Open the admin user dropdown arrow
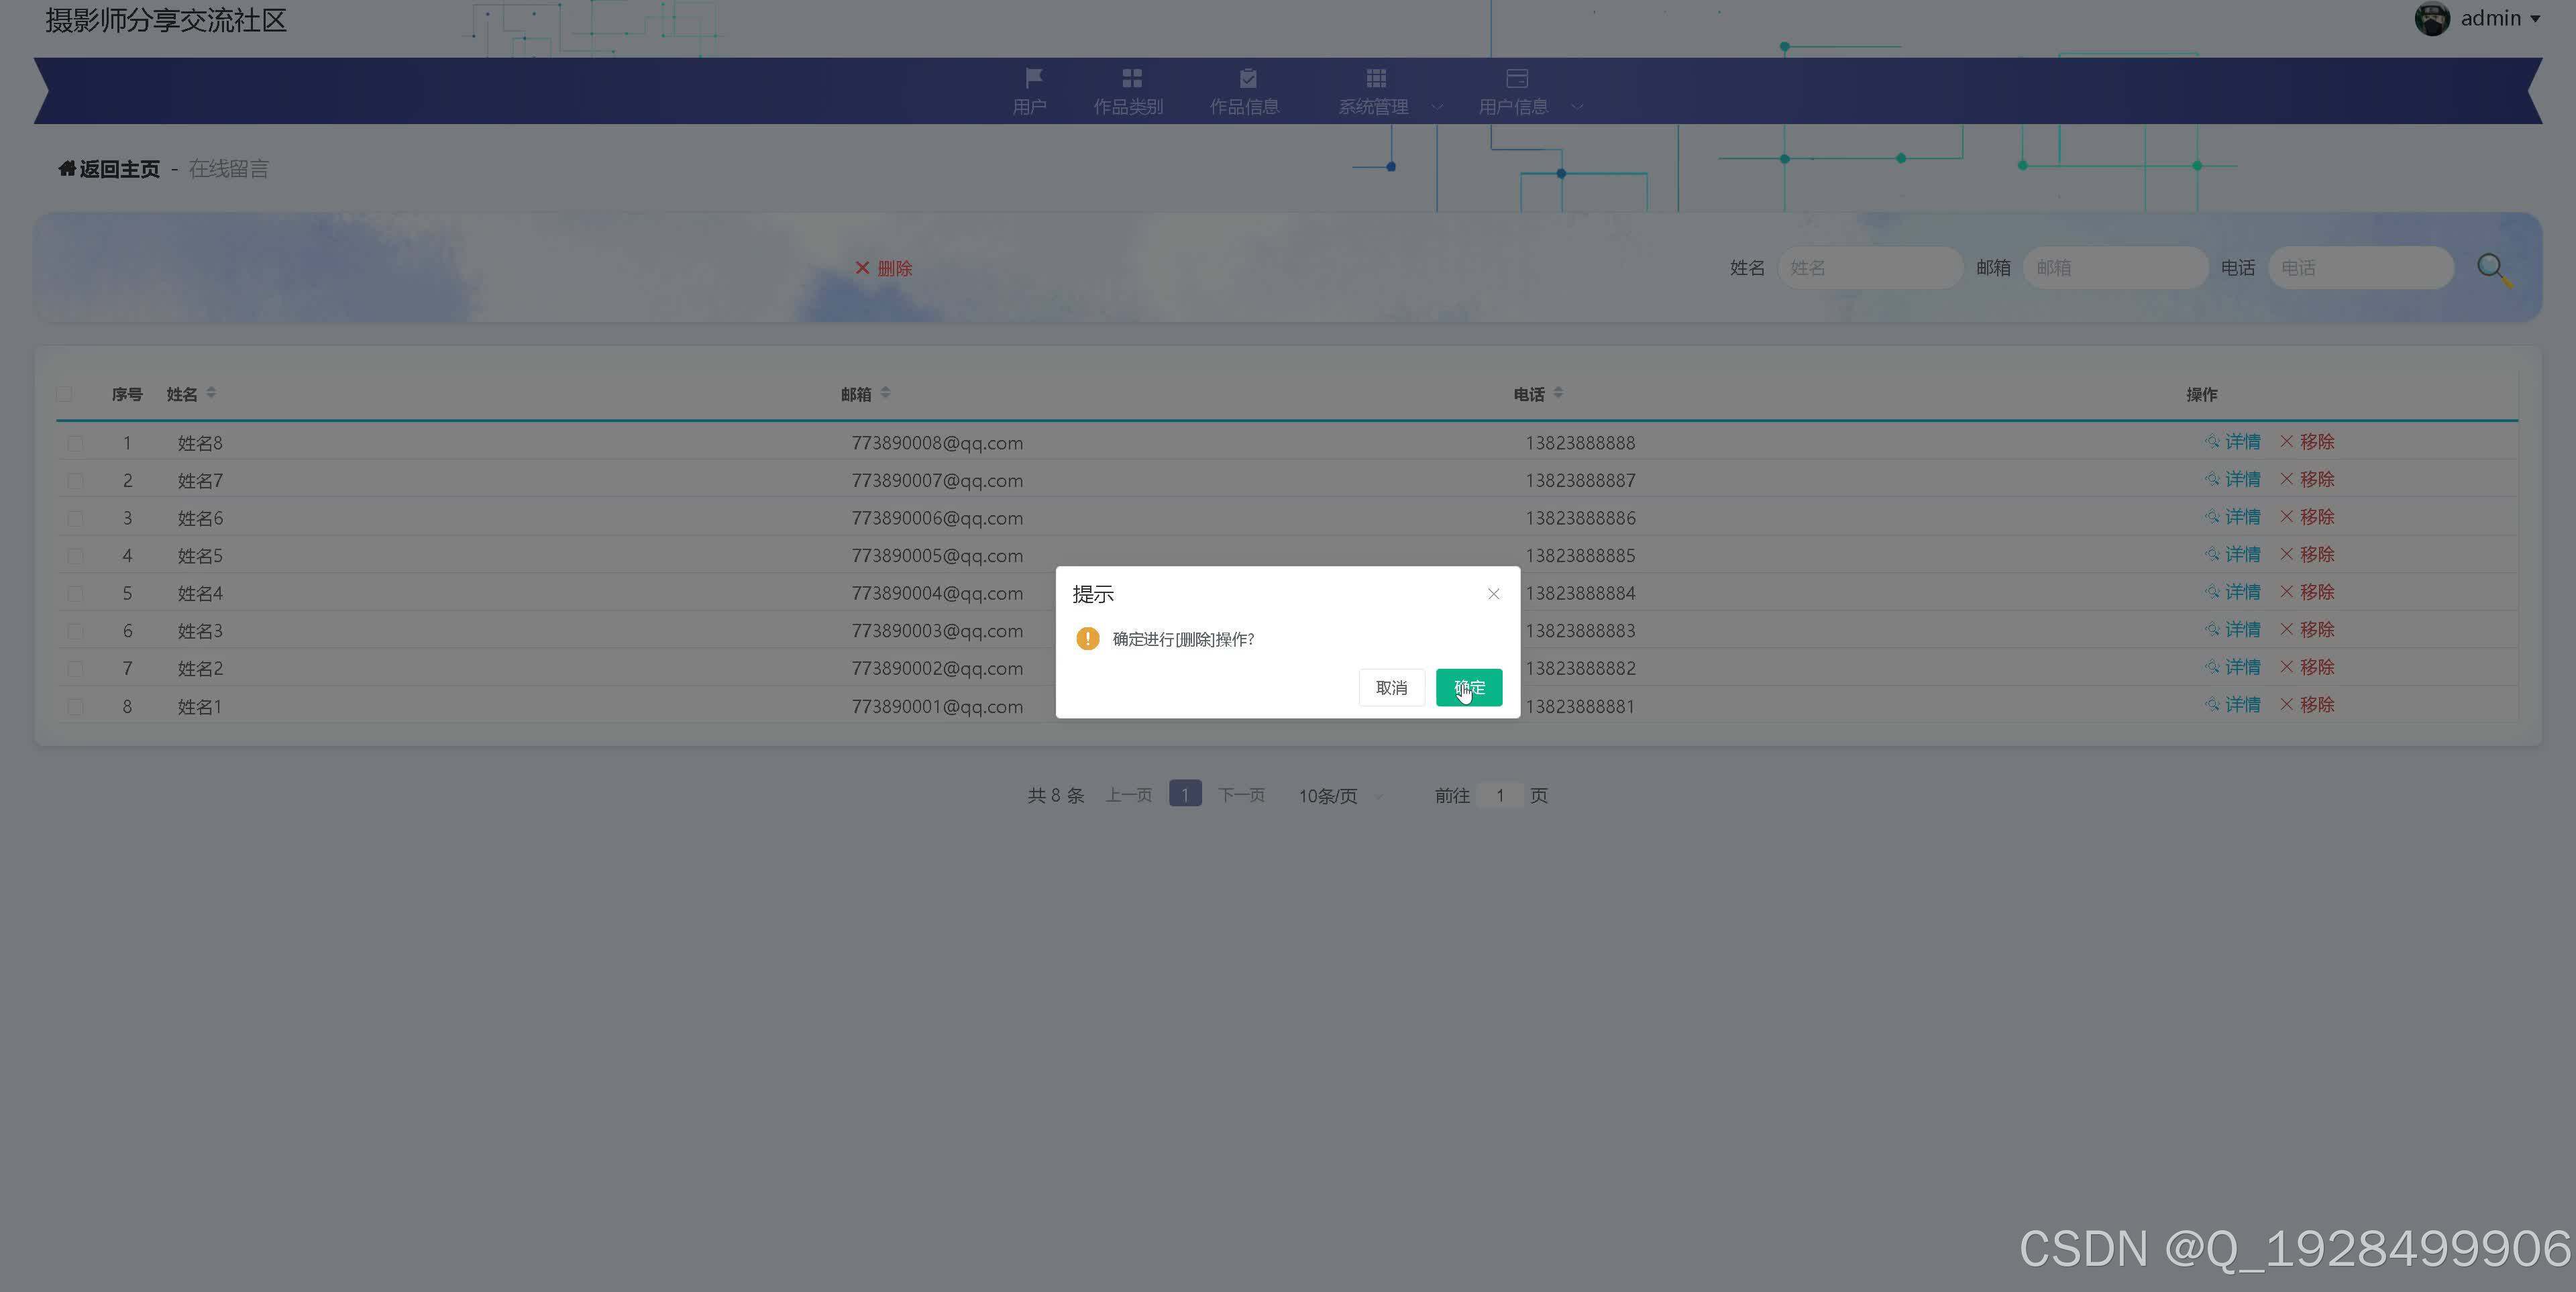The image size is (2576, 1292). click(2535, 19)
